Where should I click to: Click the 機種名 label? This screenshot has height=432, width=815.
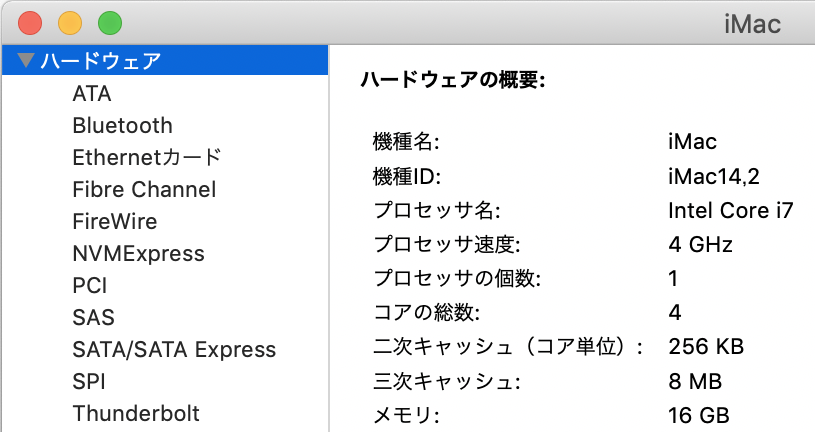tap(406, 141)
